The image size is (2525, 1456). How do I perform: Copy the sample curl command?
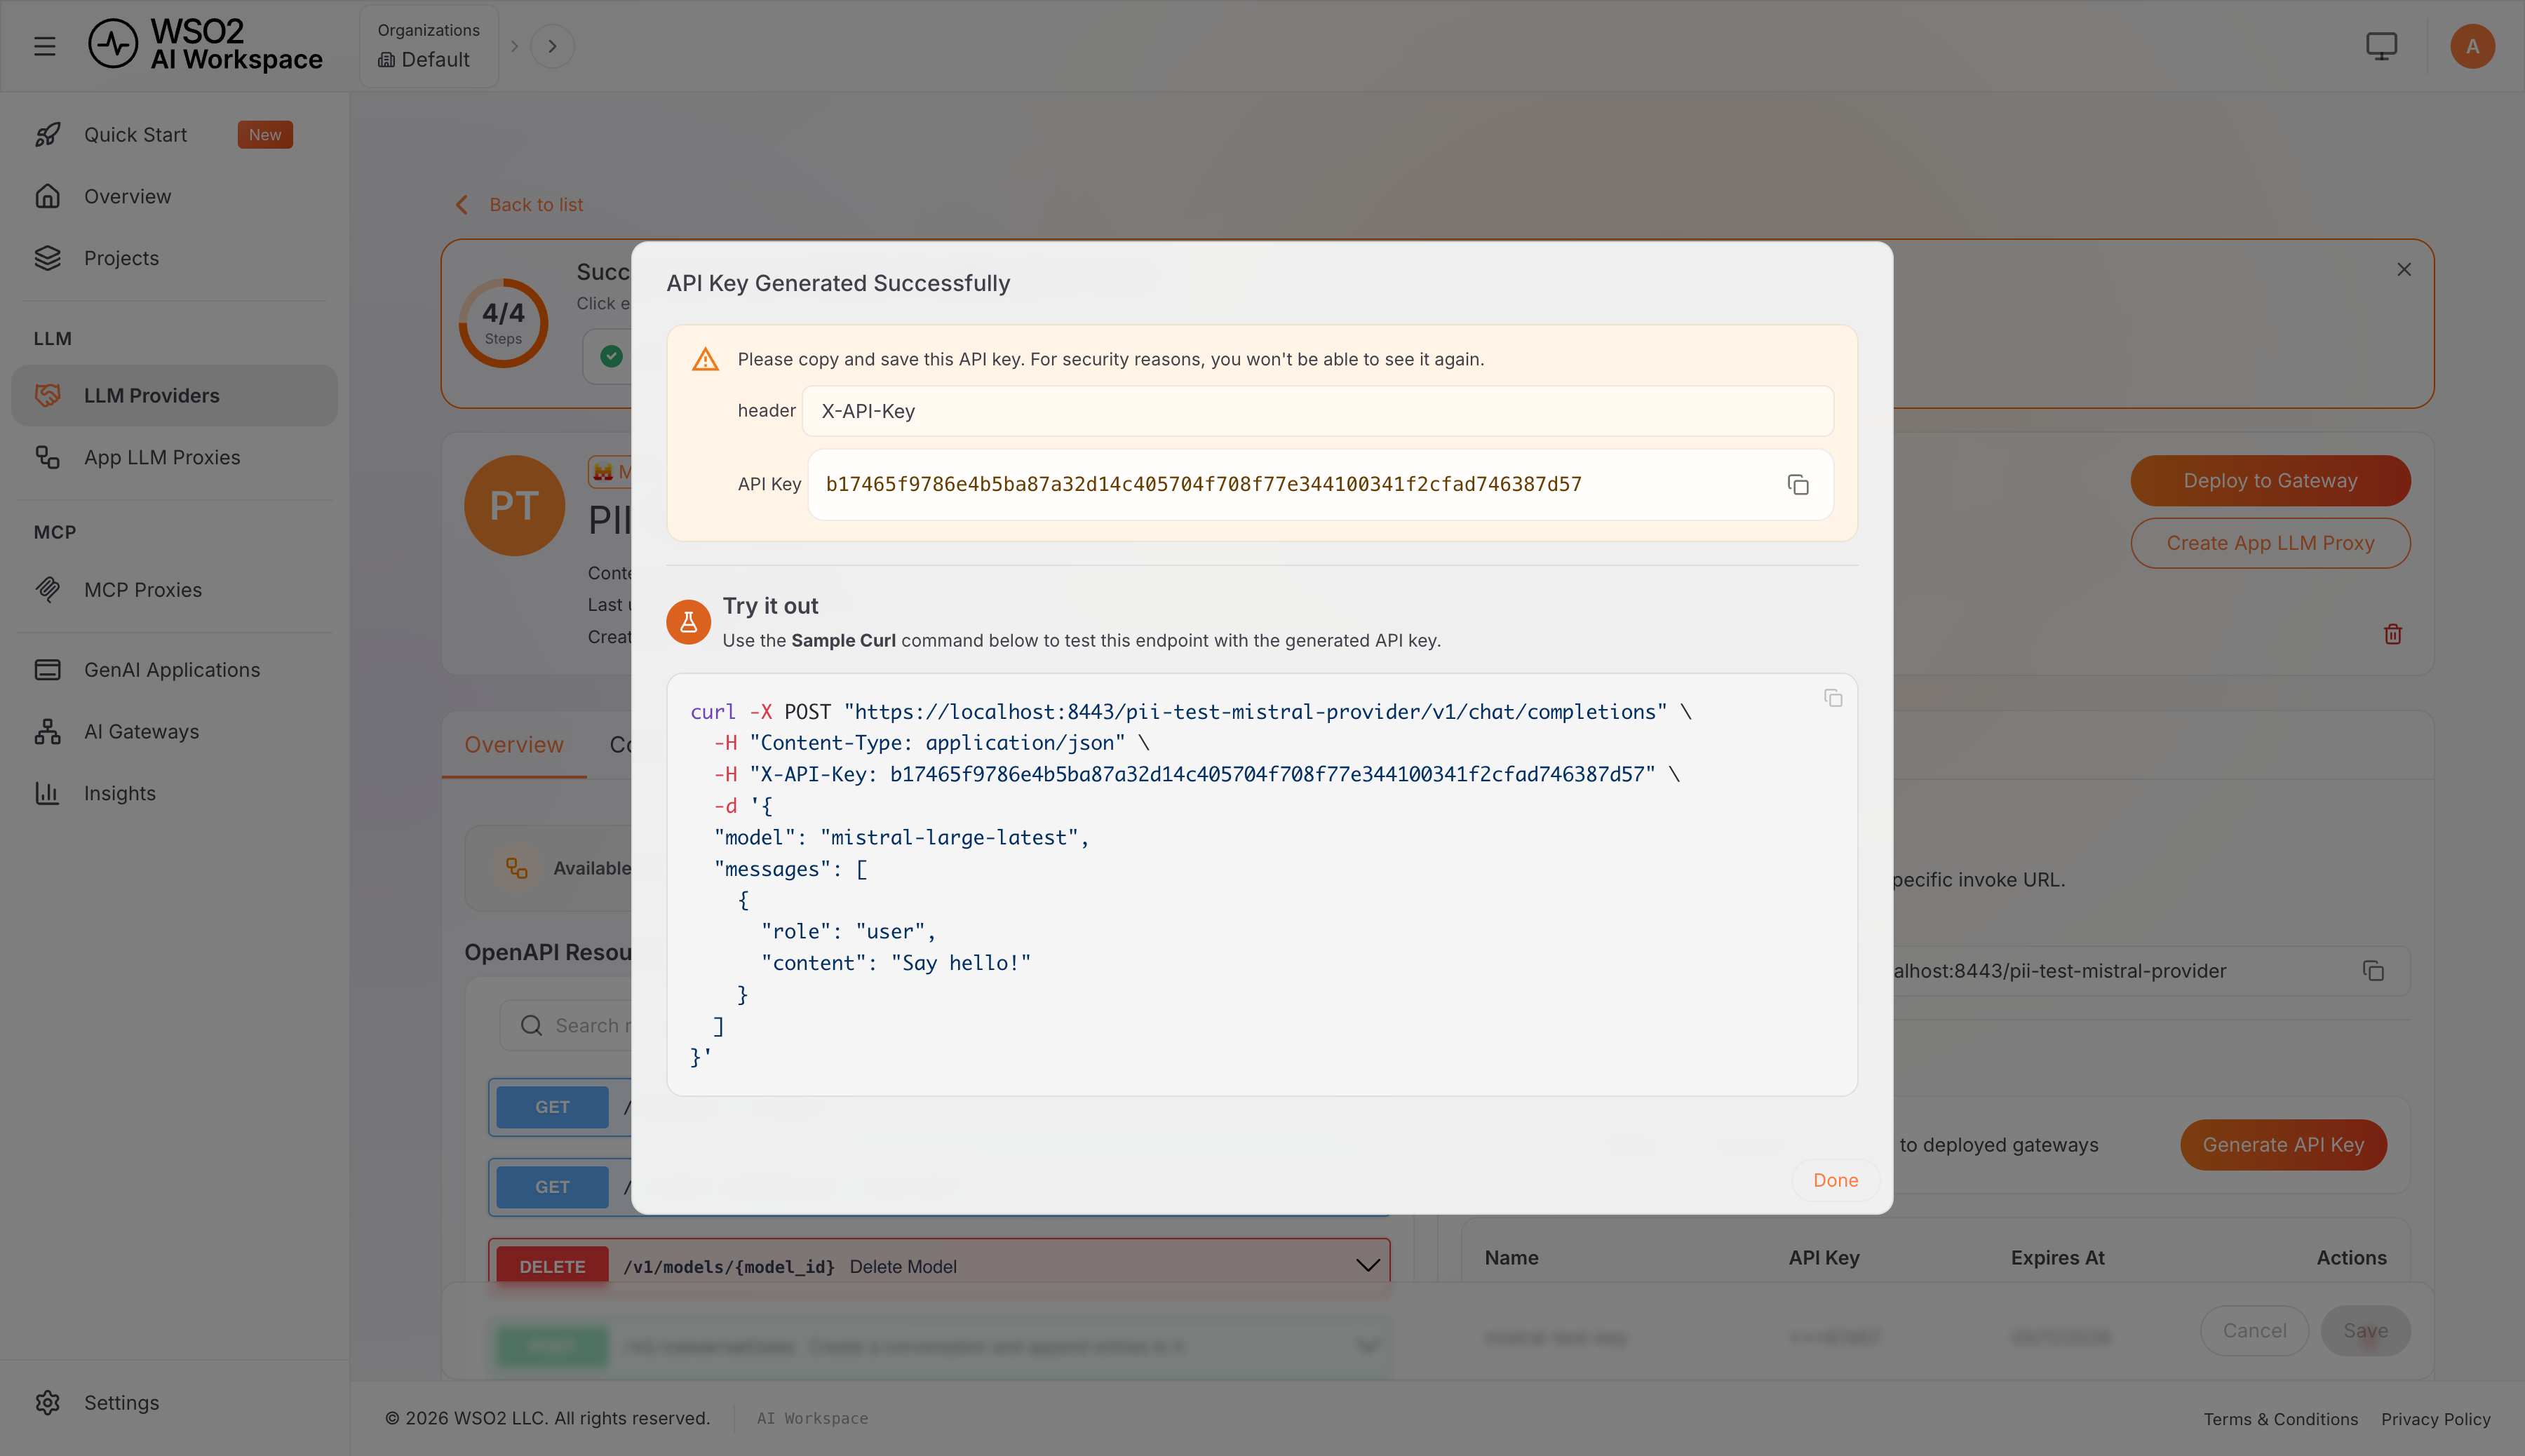coord(1832,698)
